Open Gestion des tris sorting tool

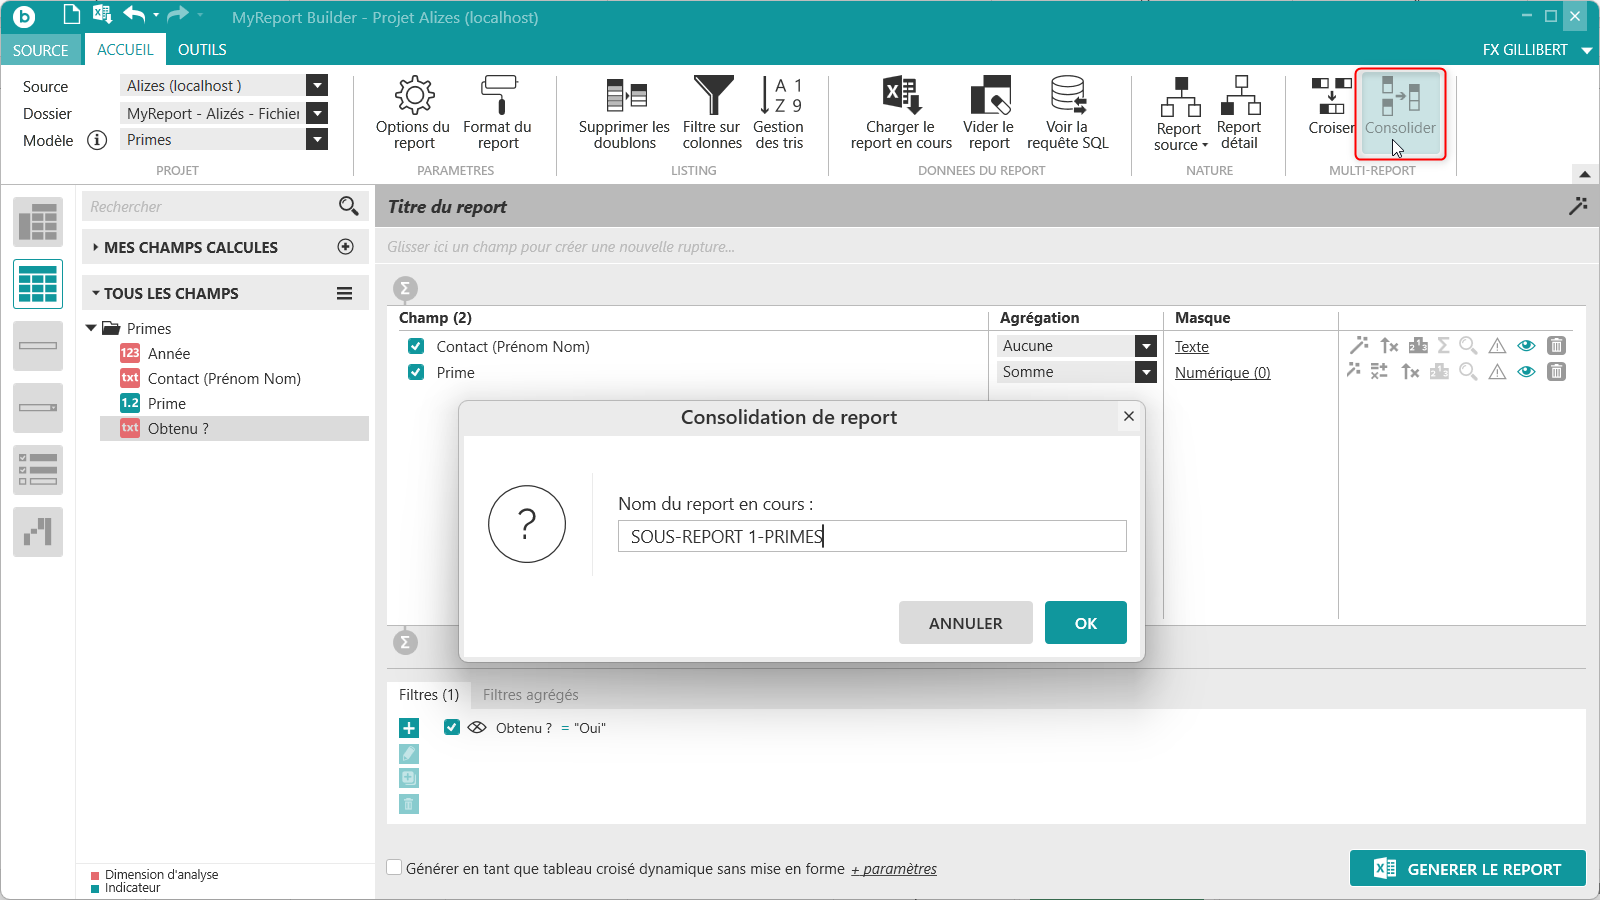click(779, 113)
